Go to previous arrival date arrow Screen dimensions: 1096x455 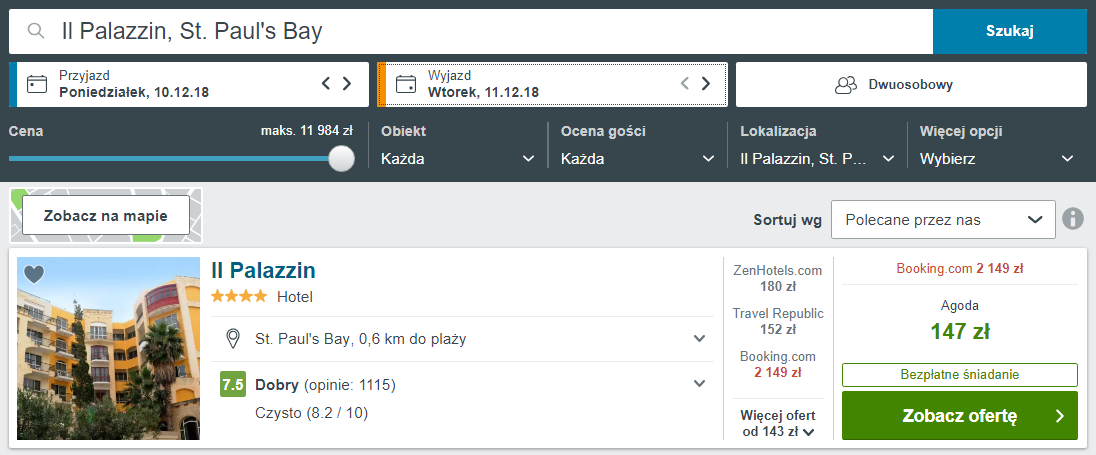point(326,84)
